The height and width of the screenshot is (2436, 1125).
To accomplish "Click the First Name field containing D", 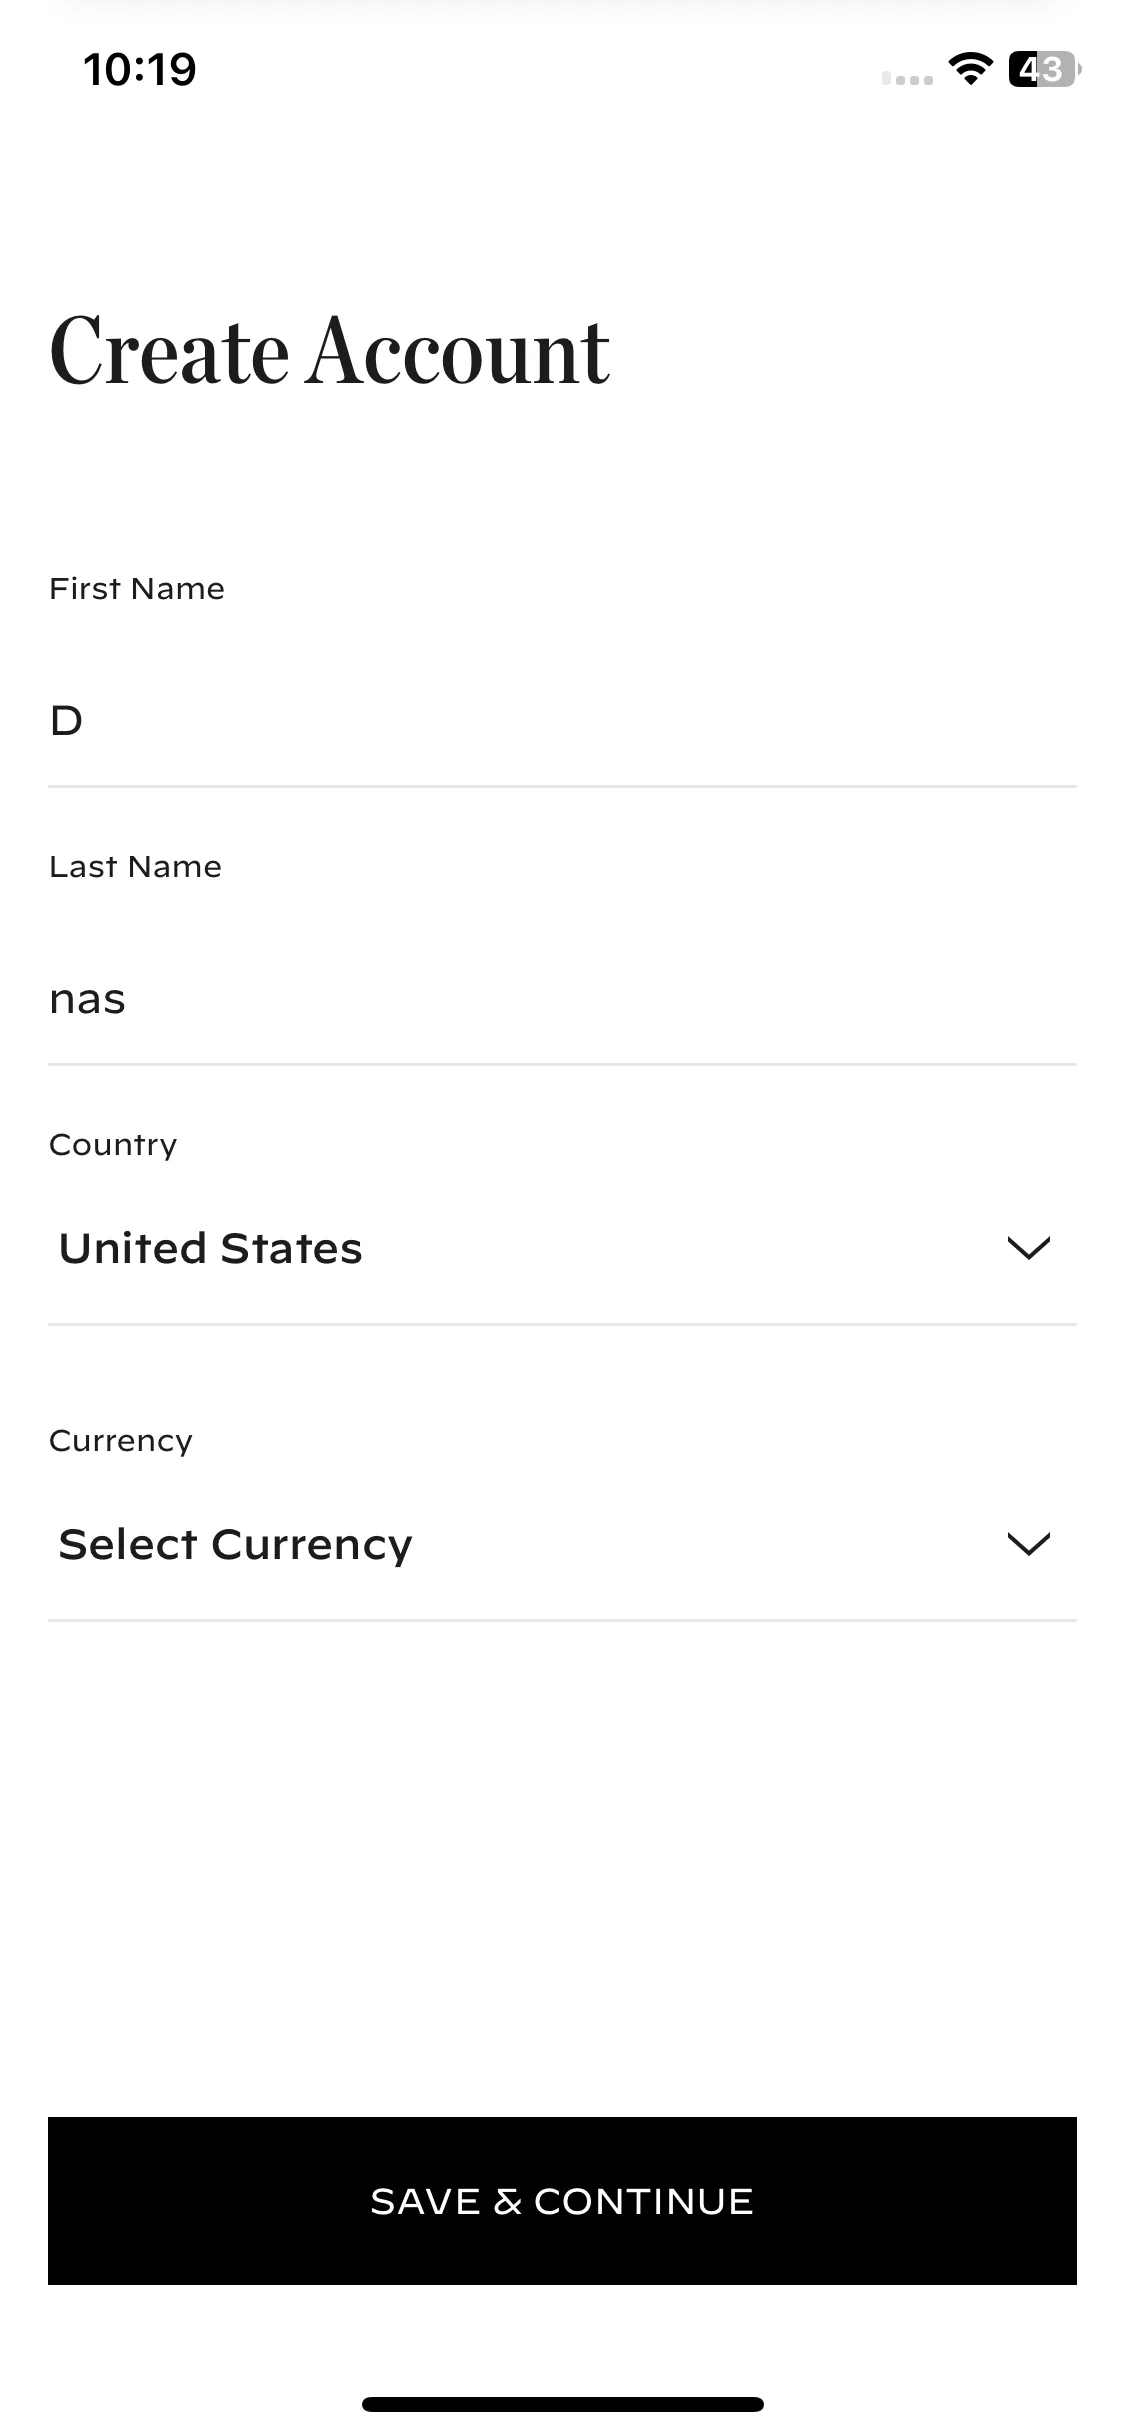I will pos(562,721).
